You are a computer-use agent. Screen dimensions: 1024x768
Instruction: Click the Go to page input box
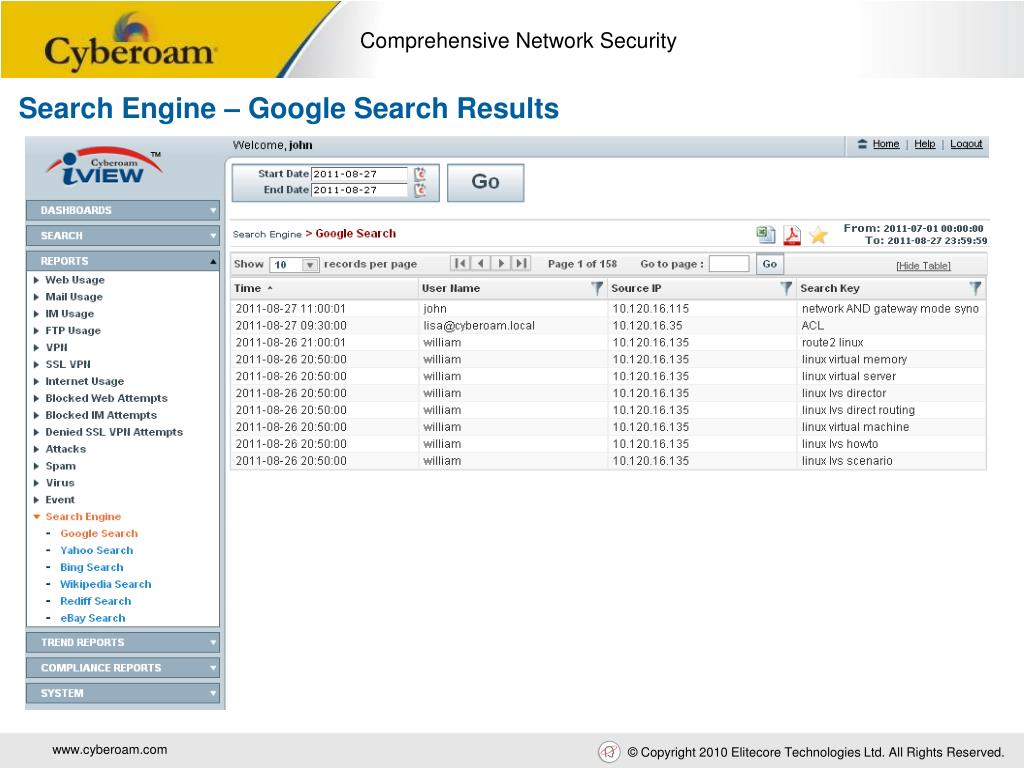coord(729,264)
